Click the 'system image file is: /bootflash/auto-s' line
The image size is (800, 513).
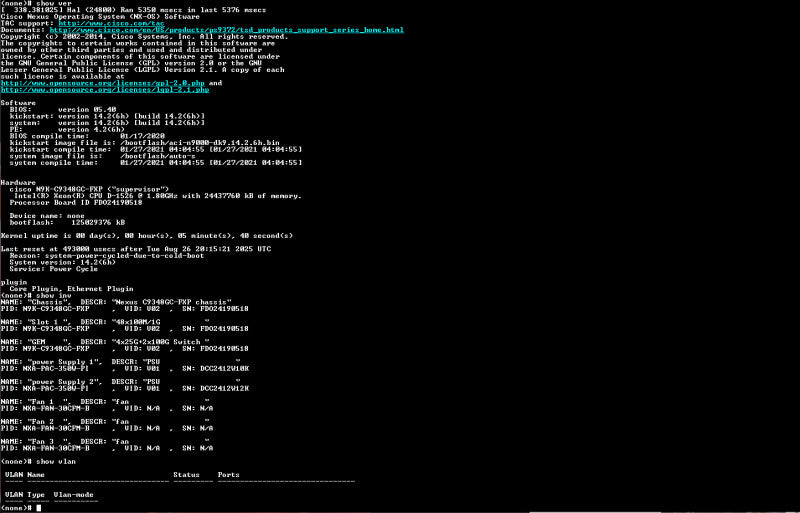[103, 156]
